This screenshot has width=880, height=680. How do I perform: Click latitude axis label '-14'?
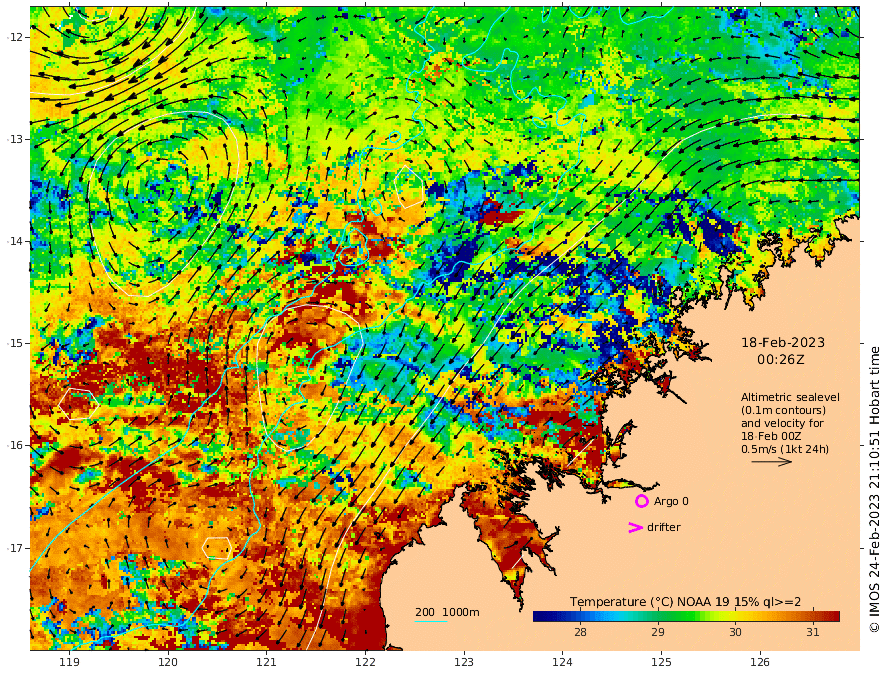pos(15,241)
